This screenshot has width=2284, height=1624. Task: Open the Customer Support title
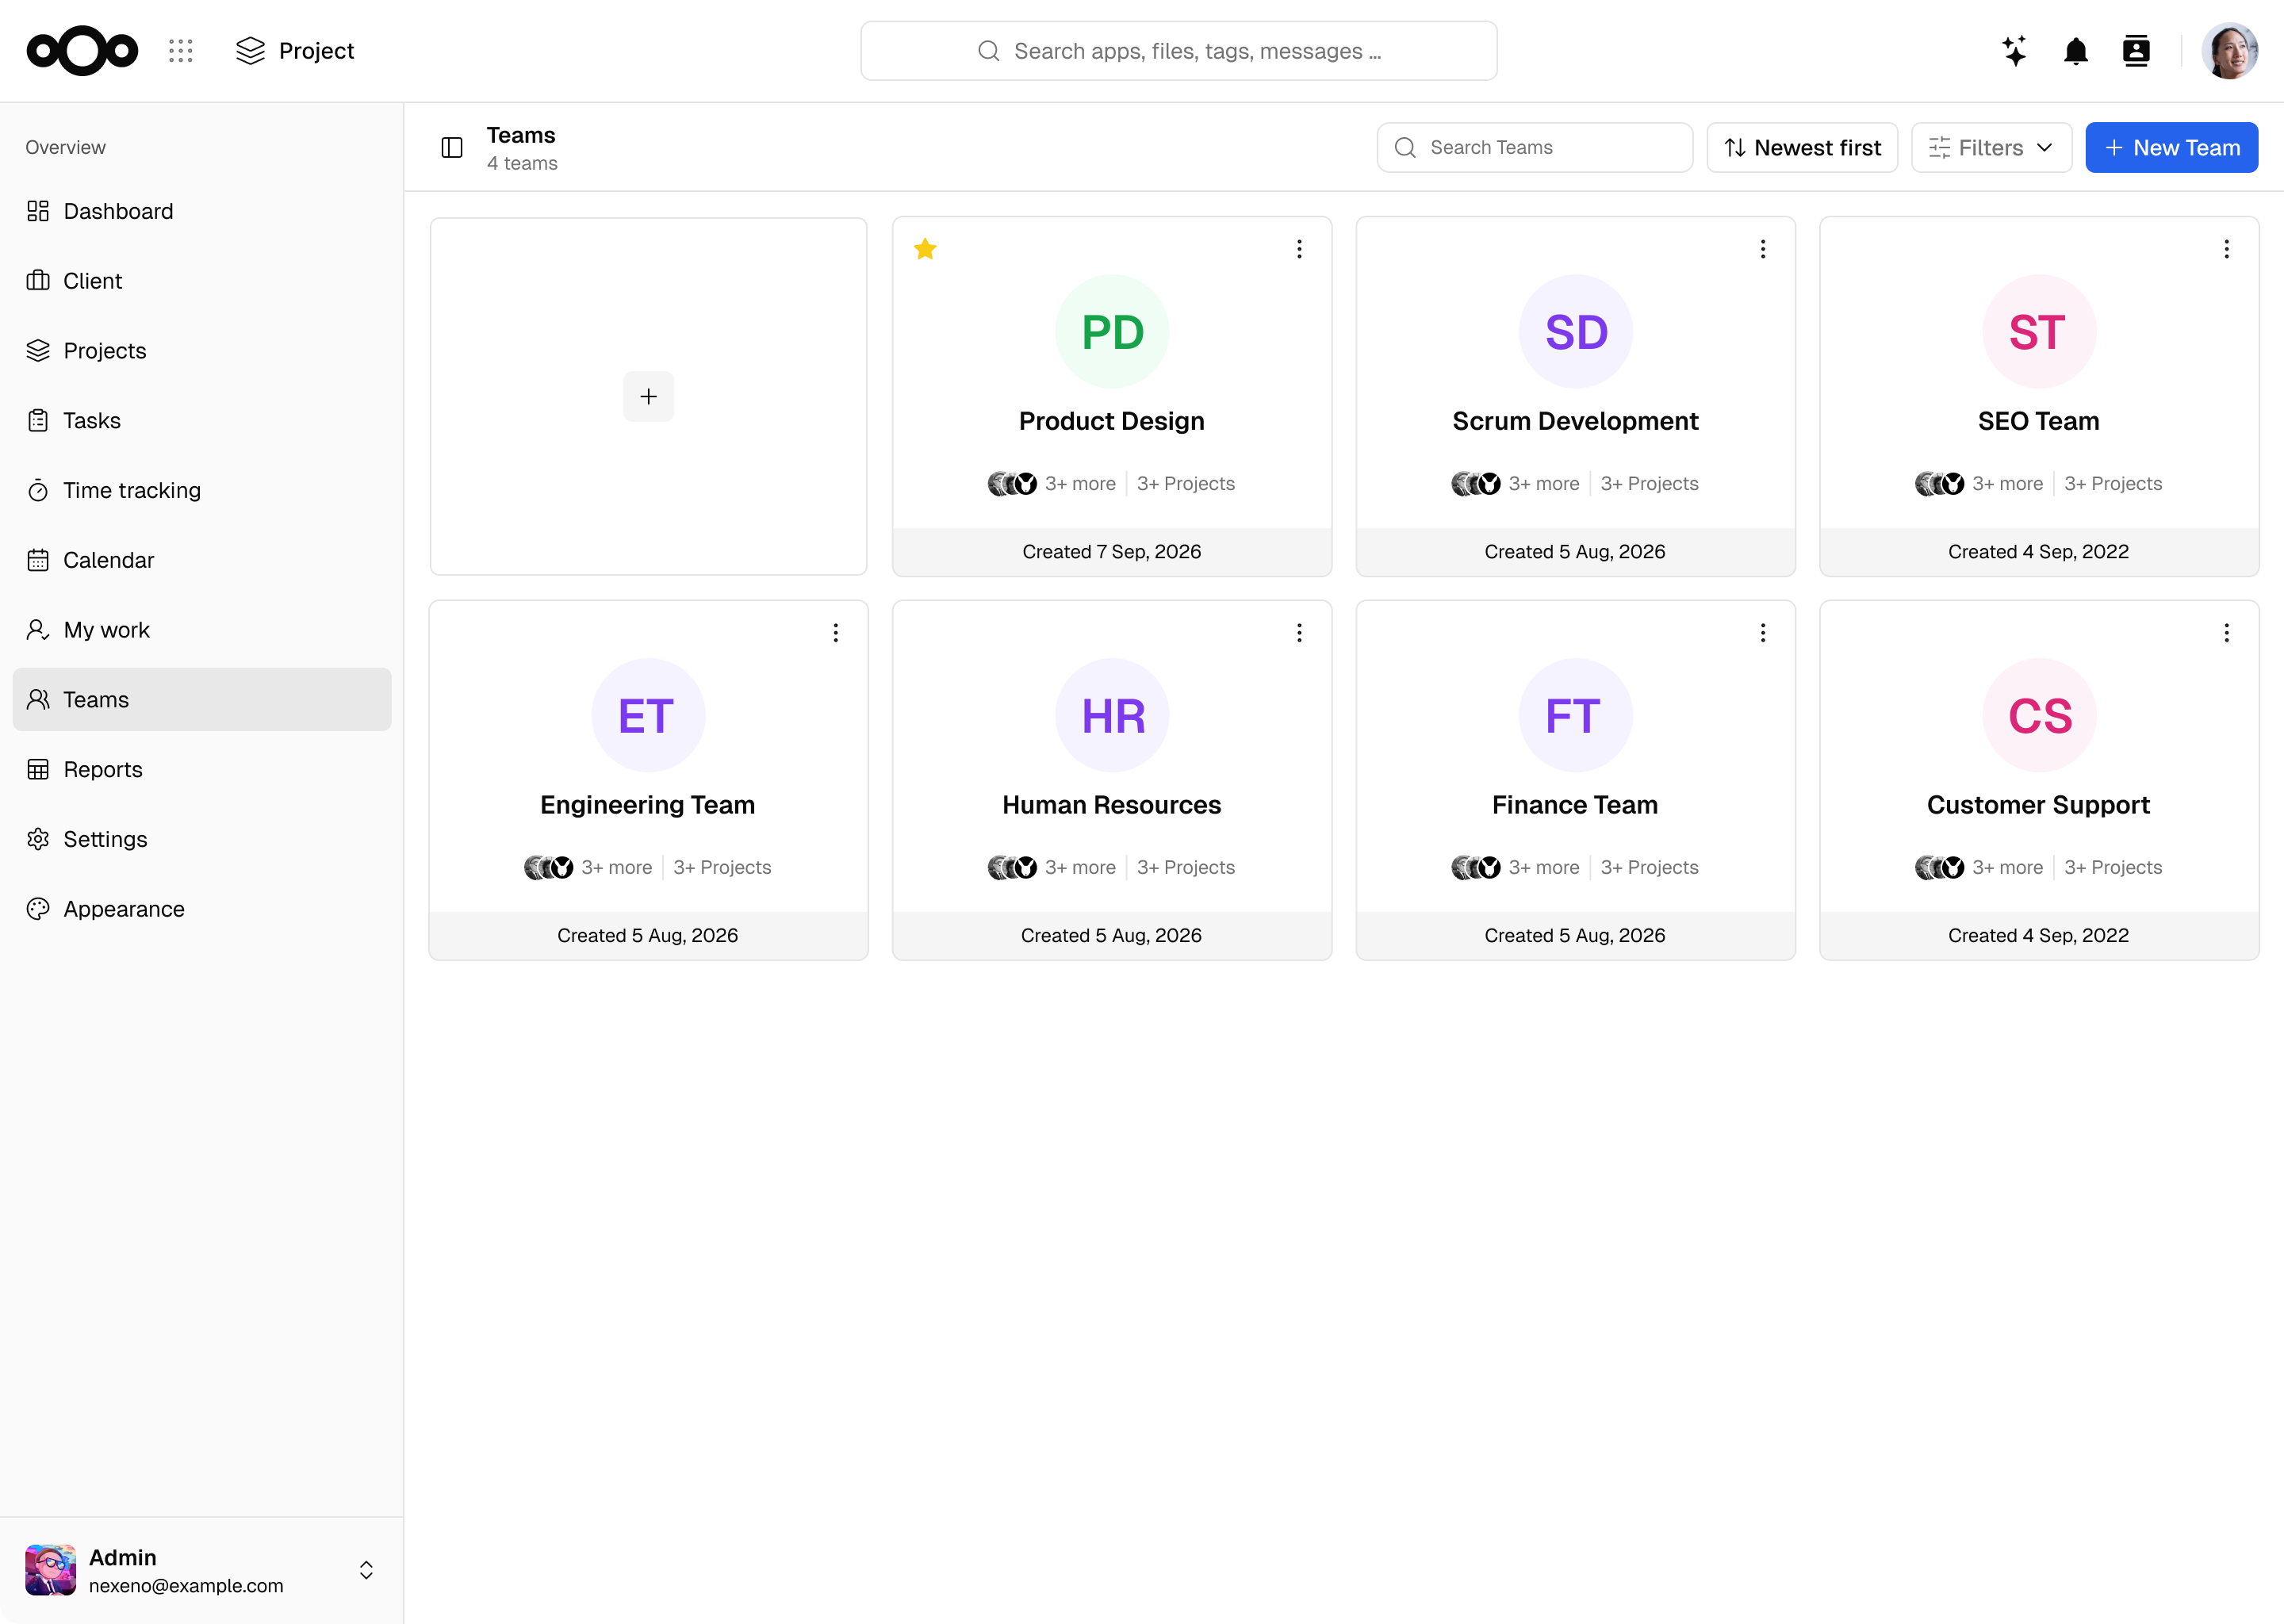point(2039,806)
